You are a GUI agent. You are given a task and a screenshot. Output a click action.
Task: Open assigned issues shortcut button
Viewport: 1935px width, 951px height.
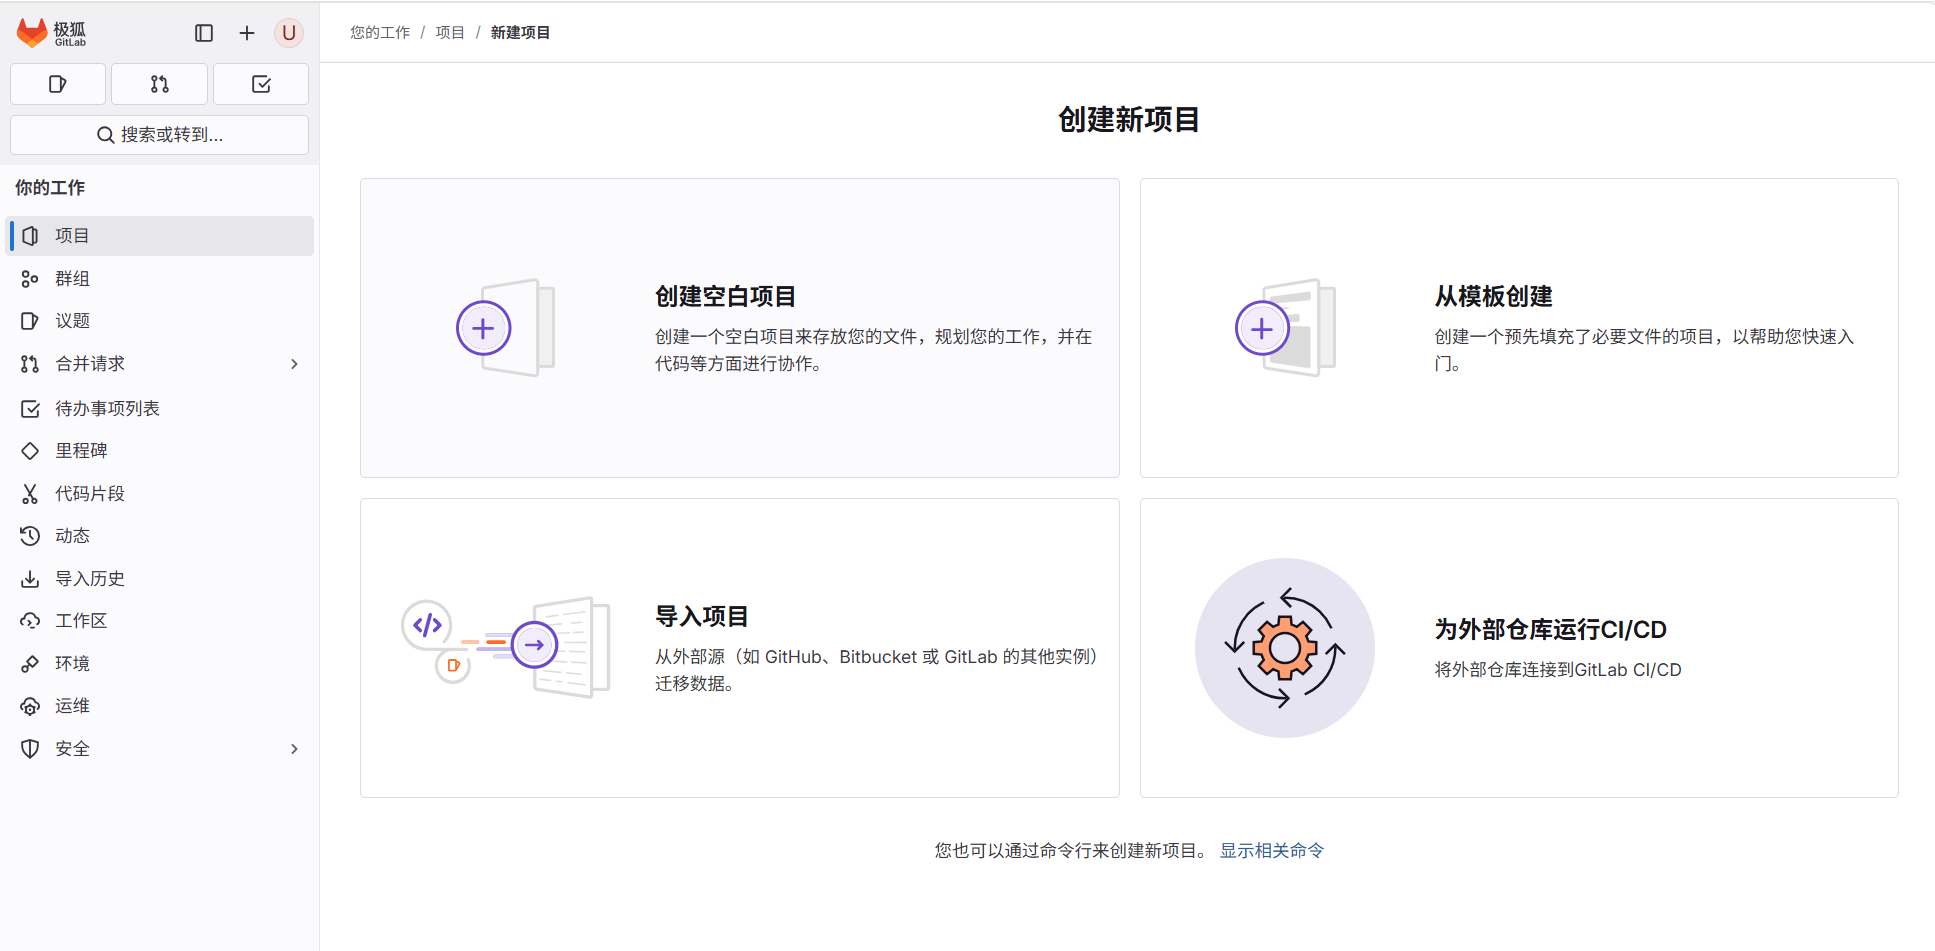[x=58, y=84]
